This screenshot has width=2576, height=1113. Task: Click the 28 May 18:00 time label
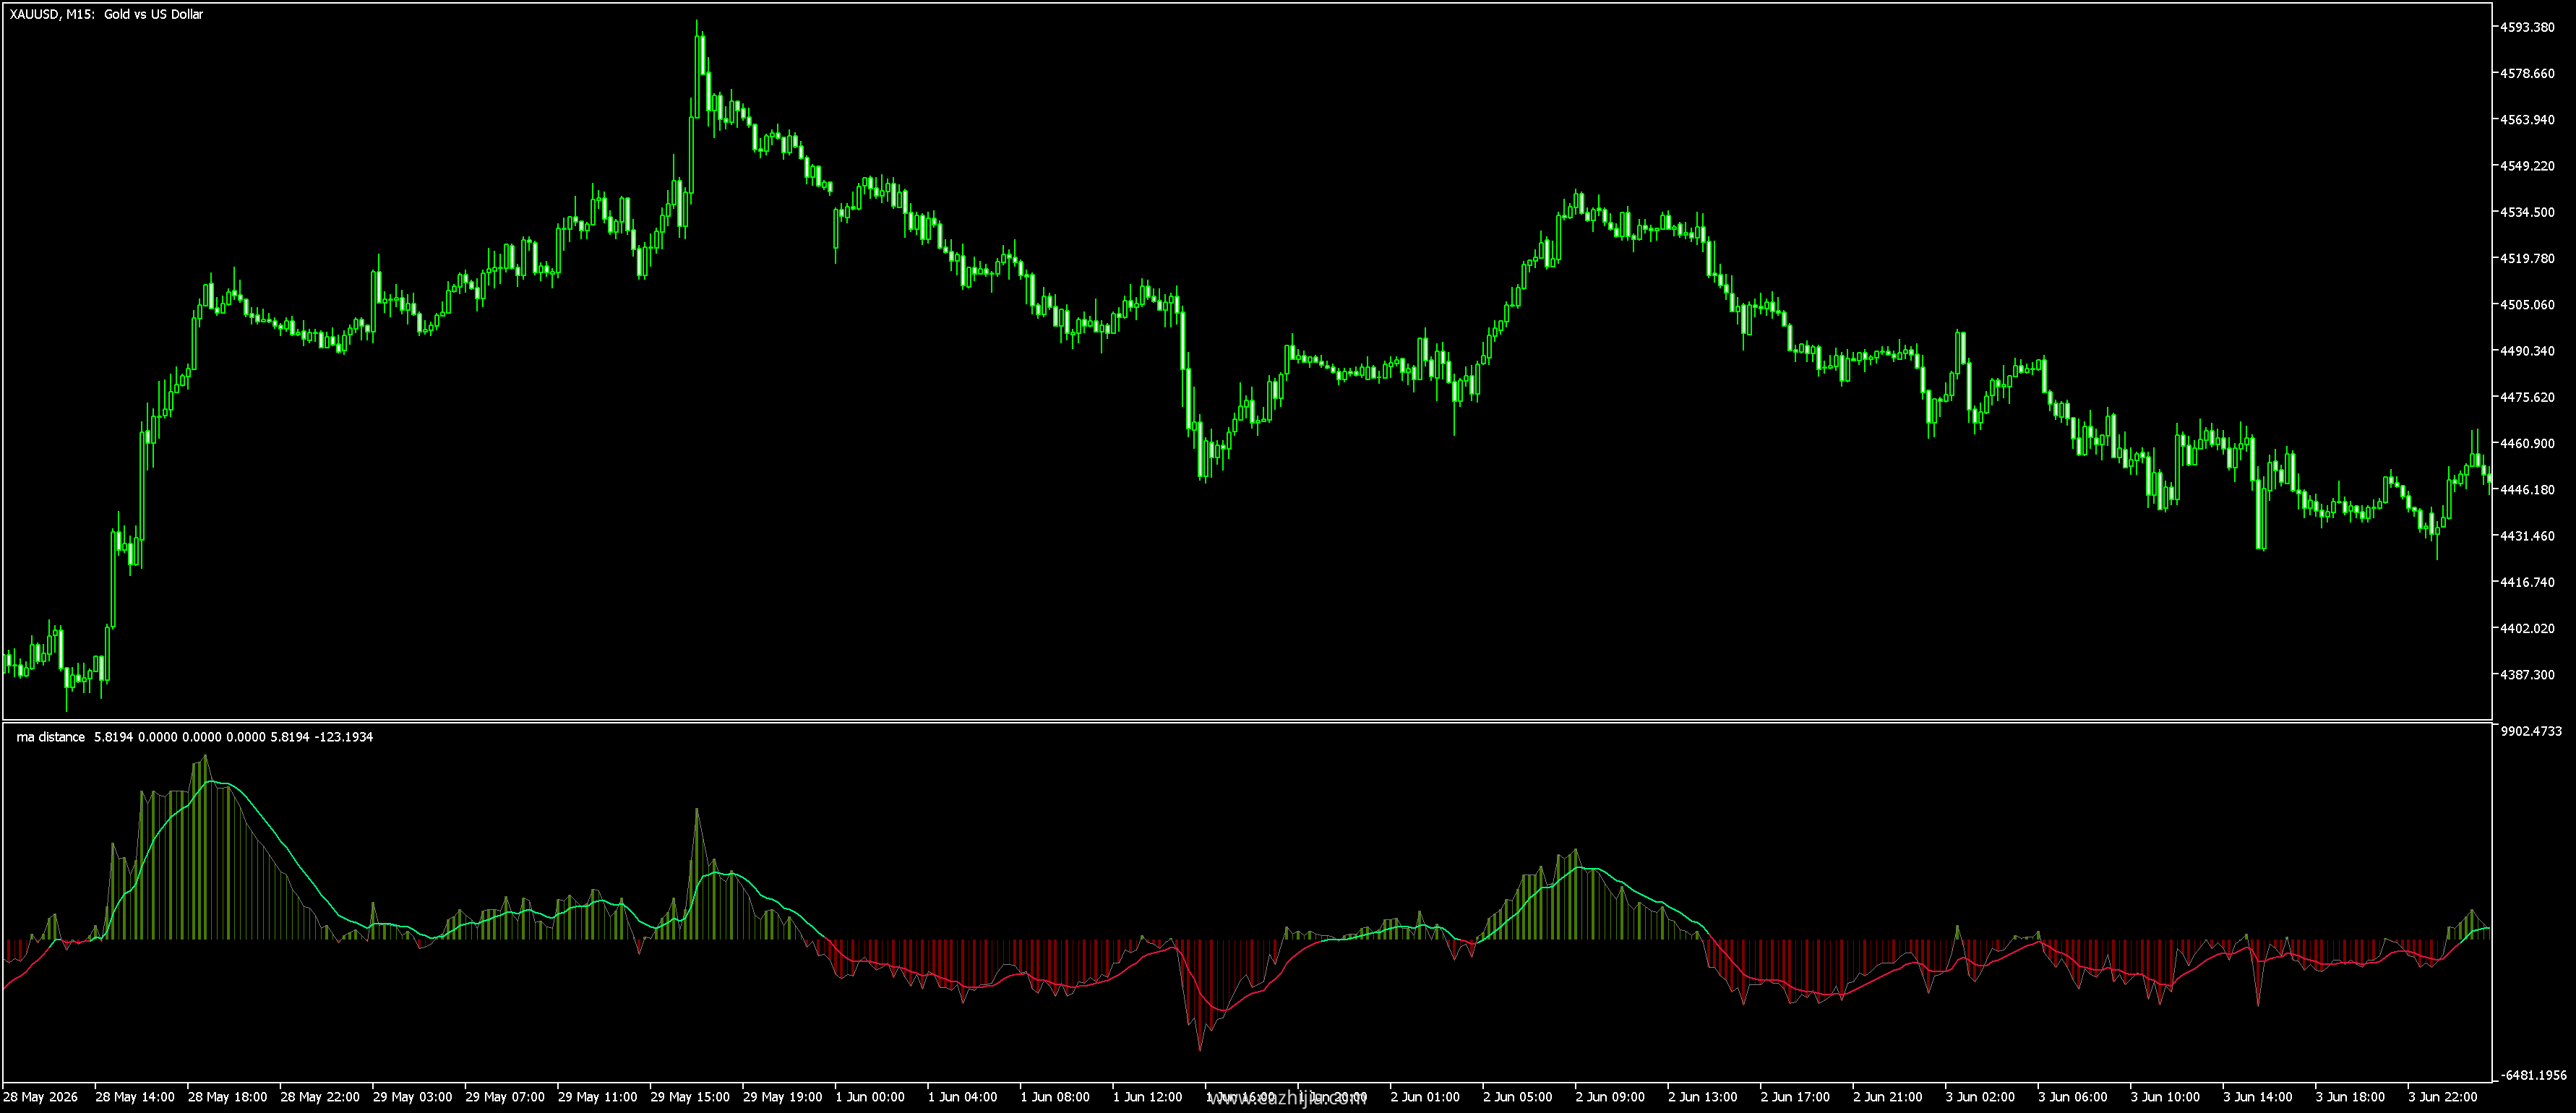coord(227,1097)
